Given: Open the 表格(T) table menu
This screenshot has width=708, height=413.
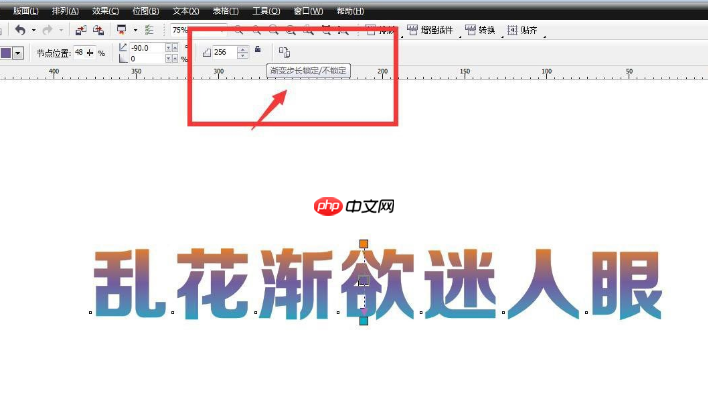Looking at the screenshot, I should pyautogui.click(x=226, y=11).
